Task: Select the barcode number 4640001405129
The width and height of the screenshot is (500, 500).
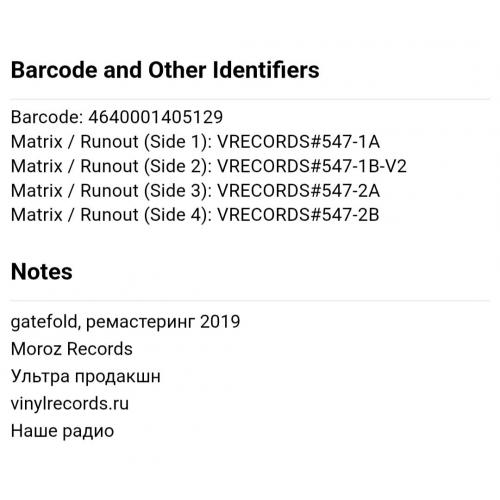Action: [x=155, y=117]
